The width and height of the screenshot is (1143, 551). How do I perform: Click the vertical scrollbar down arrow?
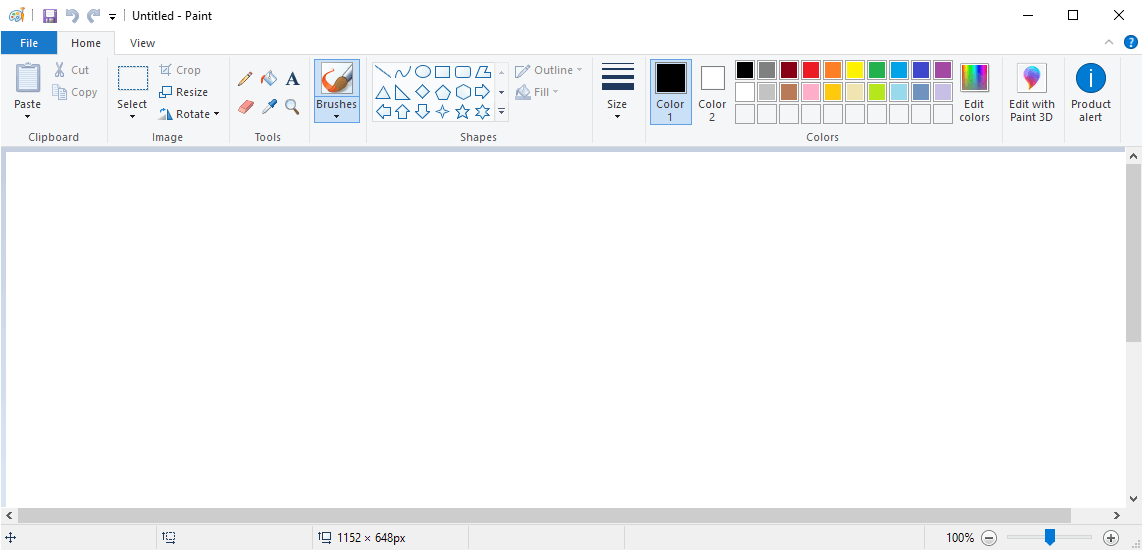click(x=1134, y=499)
